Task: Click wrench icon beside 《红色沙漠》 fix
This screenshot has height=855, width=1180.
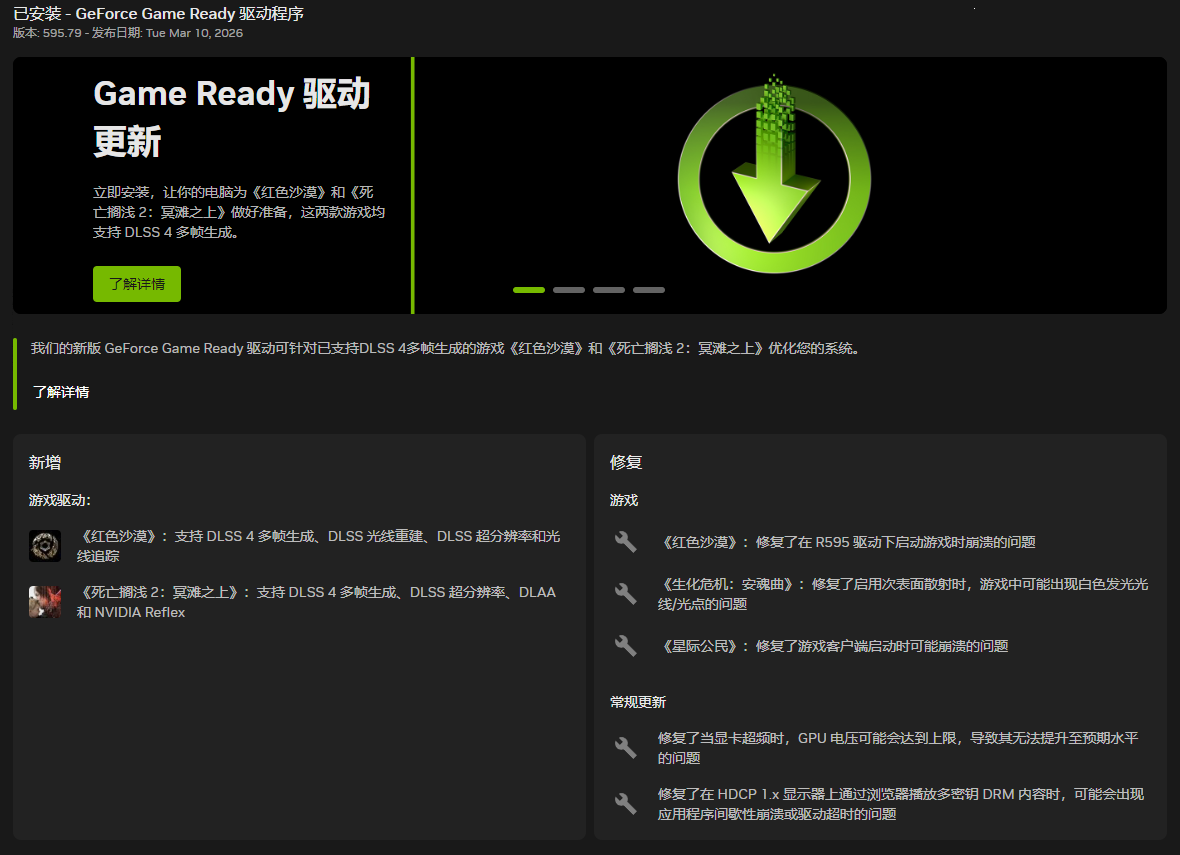Action: click(x=625, y=542)
